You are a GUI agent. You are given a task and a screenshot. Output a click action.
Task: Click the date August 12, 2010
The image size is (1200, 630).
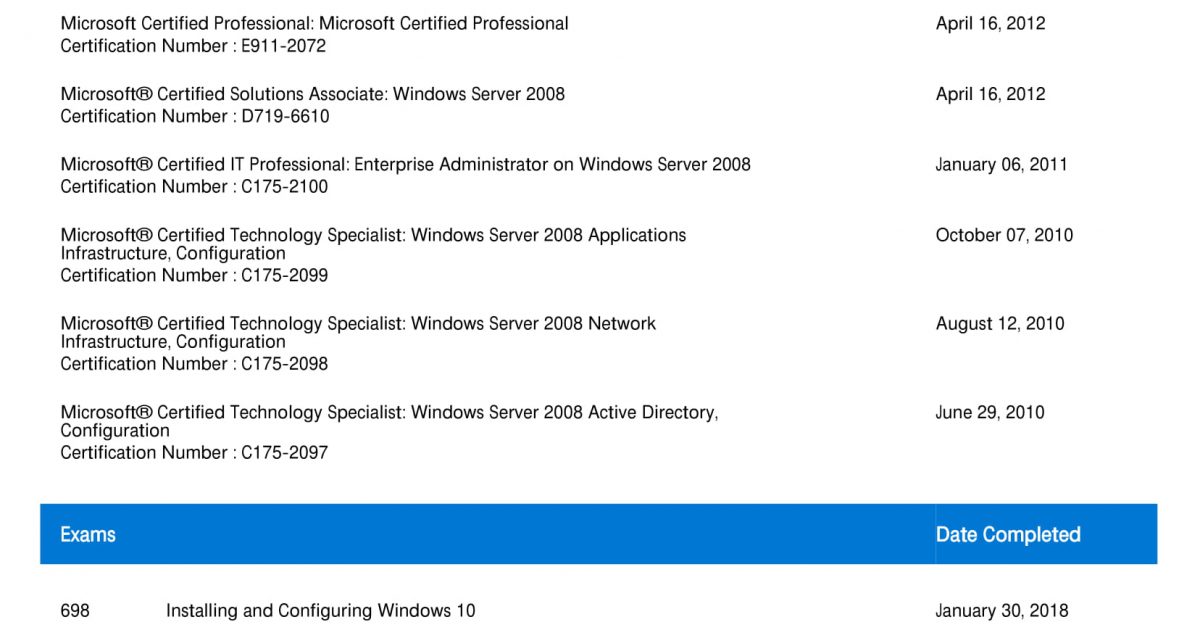1000,323
